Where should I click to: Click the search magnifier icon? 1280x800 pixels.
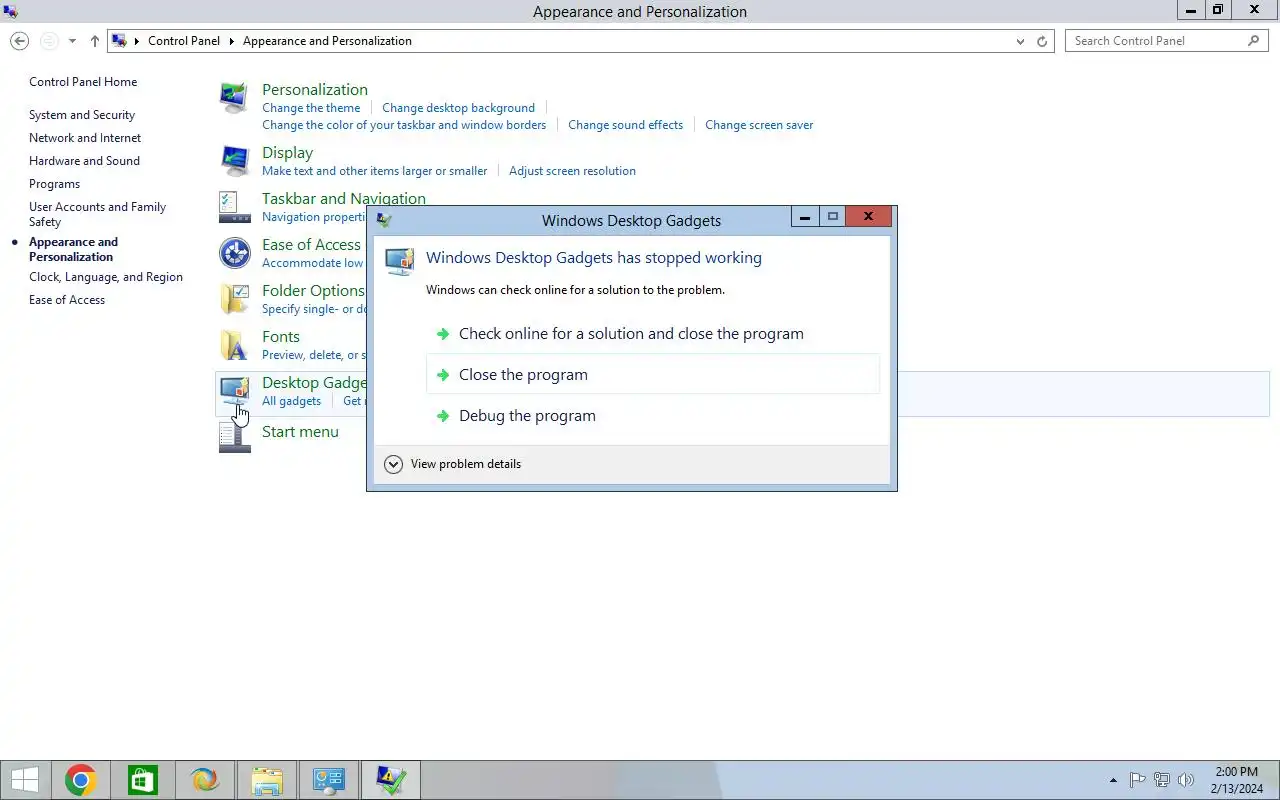pos(1254,41)
